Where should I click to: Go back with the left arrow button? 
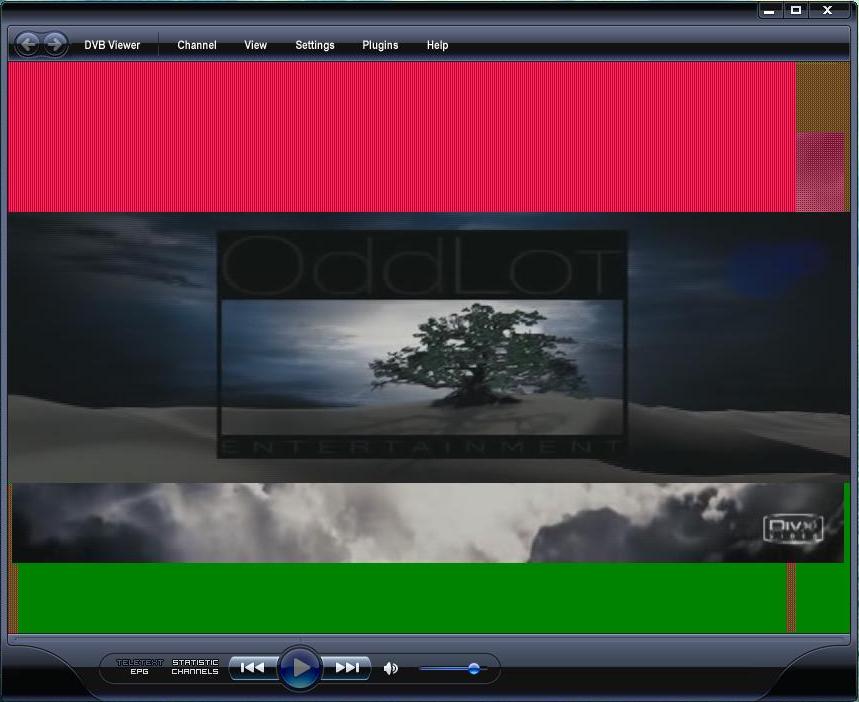point(27,44)
